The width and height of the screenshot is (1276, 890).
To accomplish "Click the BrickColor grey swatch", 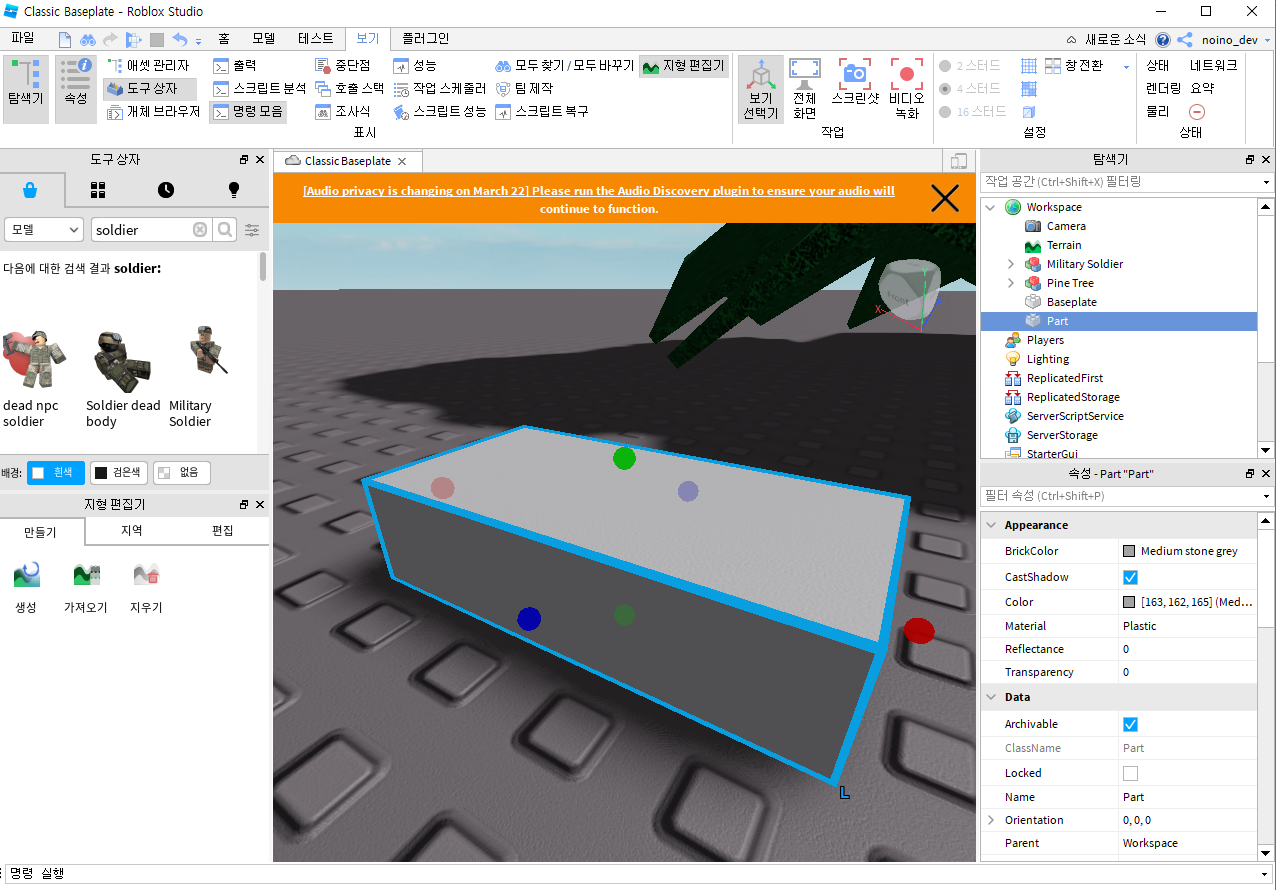I will [x=1129, y=551].
